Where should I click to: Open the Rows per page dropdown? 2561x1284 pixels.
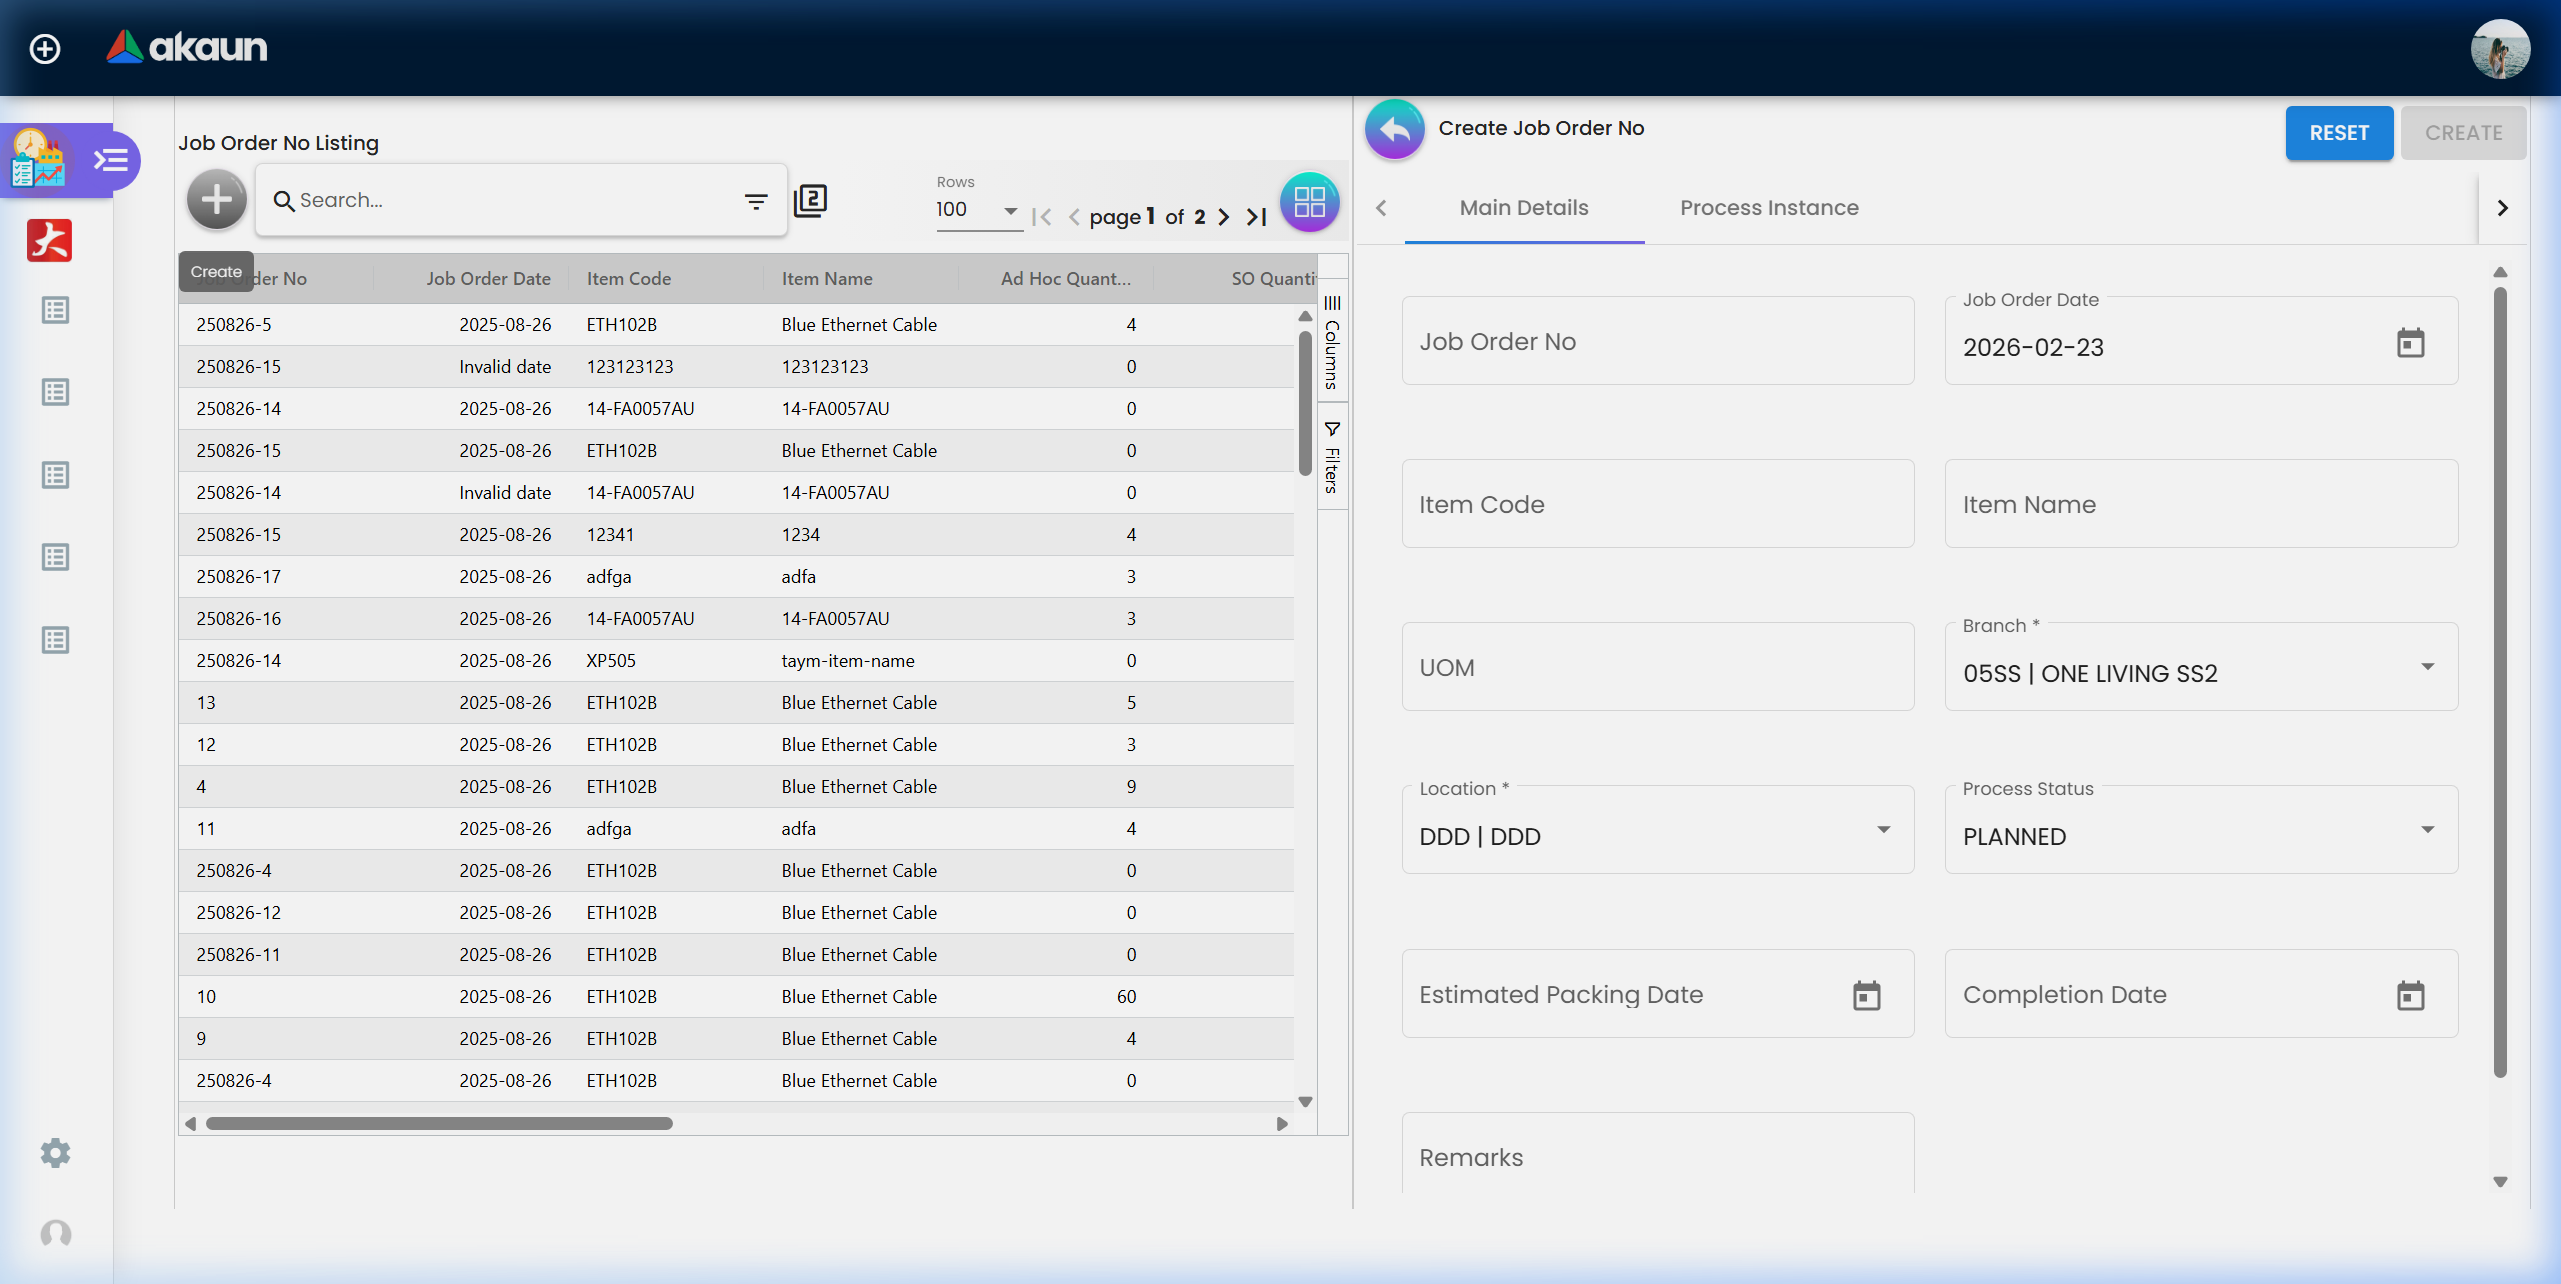click(x=1009, y=211)
